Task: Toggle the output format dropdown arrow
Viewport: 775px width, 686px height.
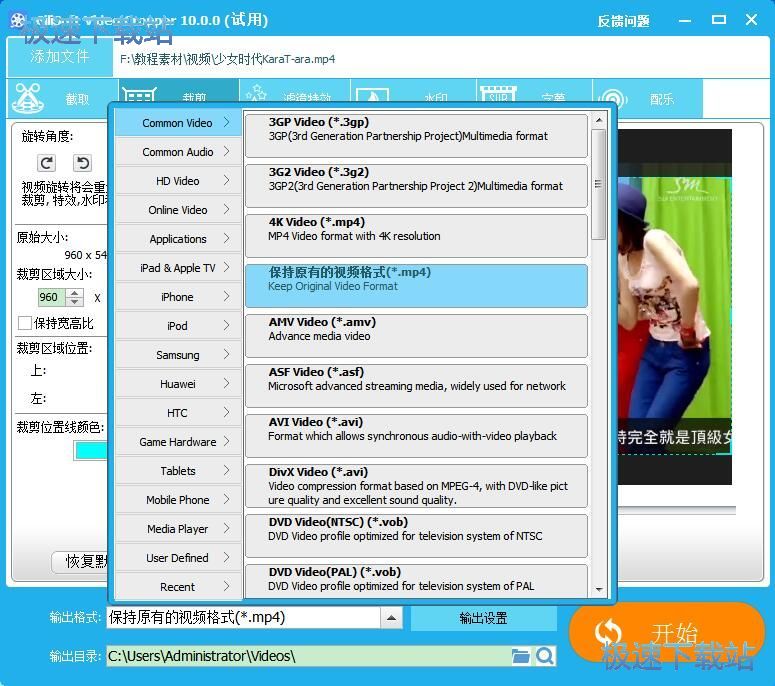Action: click(391, 618)
